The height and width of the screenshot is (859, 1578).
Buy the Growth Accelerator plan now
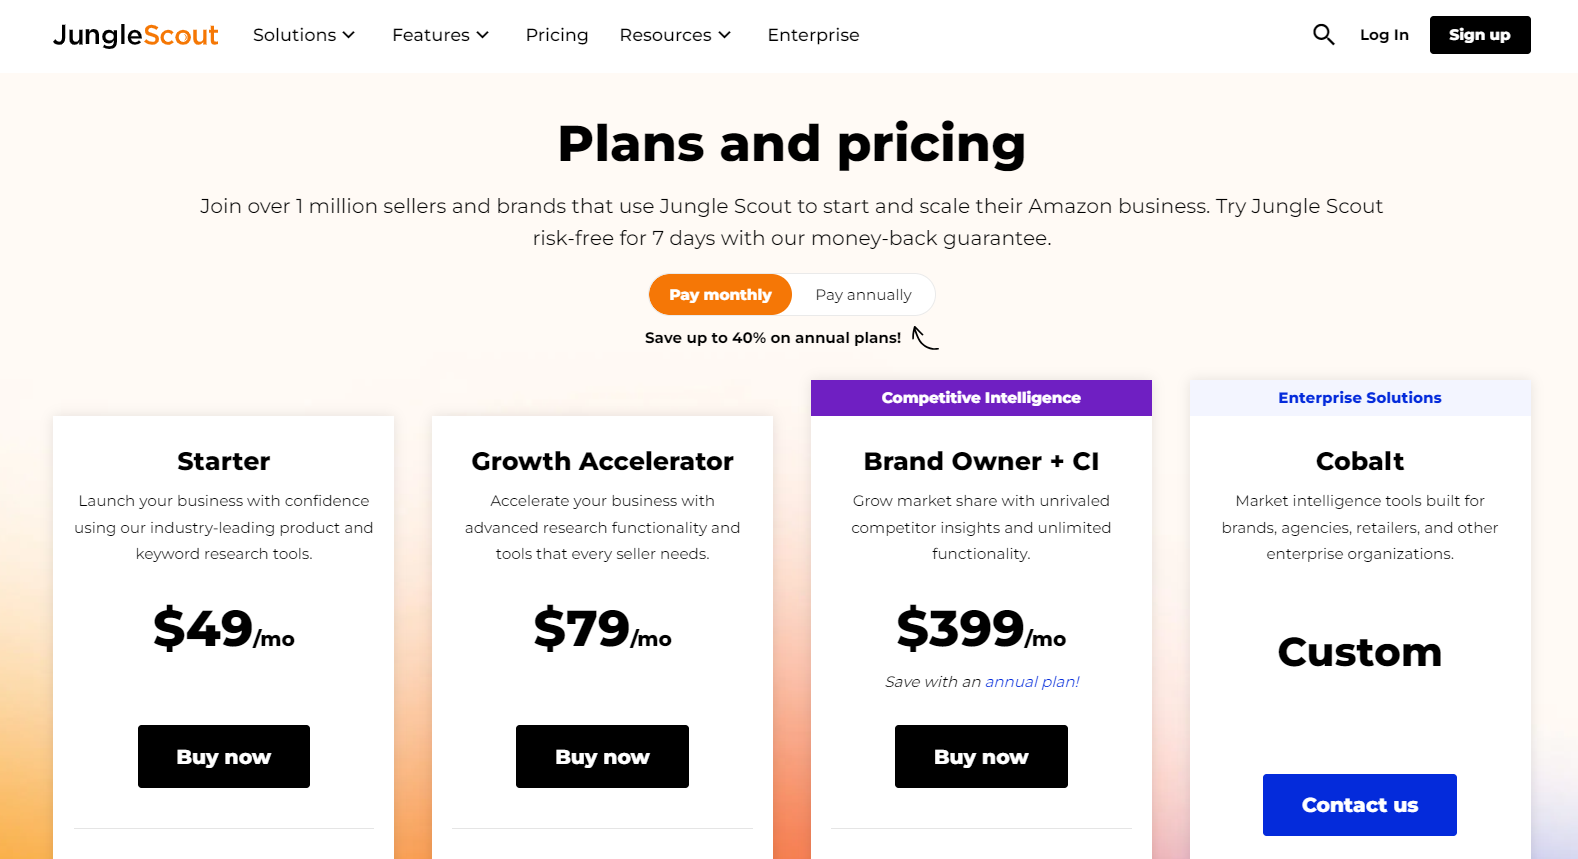[602, 757]
